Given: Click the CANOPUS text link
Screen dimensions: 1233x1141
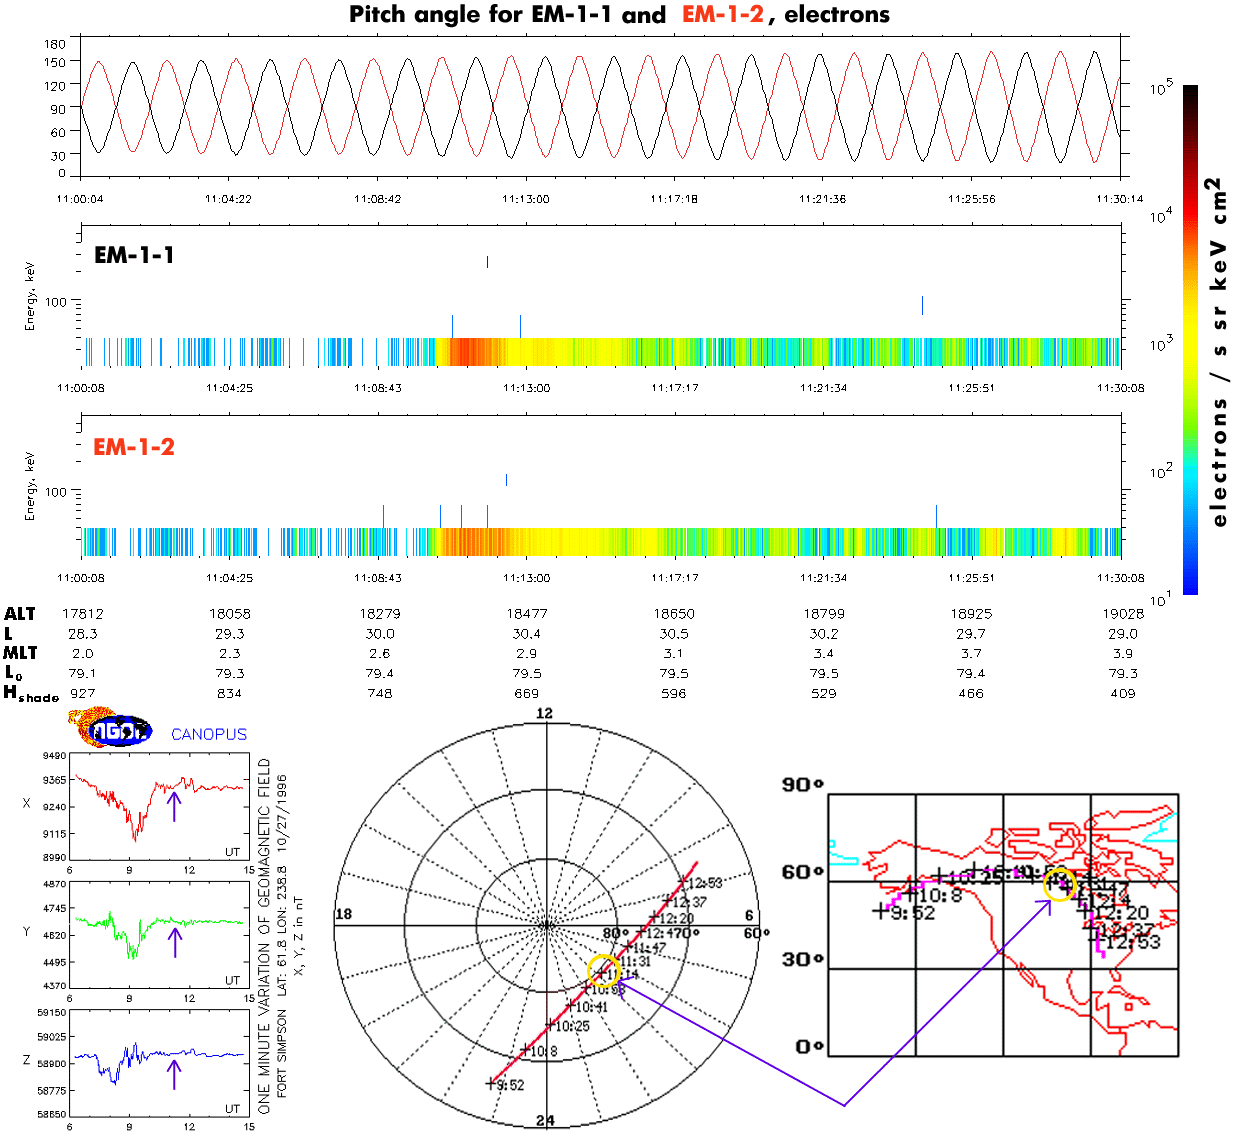Looking at the screenshot, I should 208,734.
